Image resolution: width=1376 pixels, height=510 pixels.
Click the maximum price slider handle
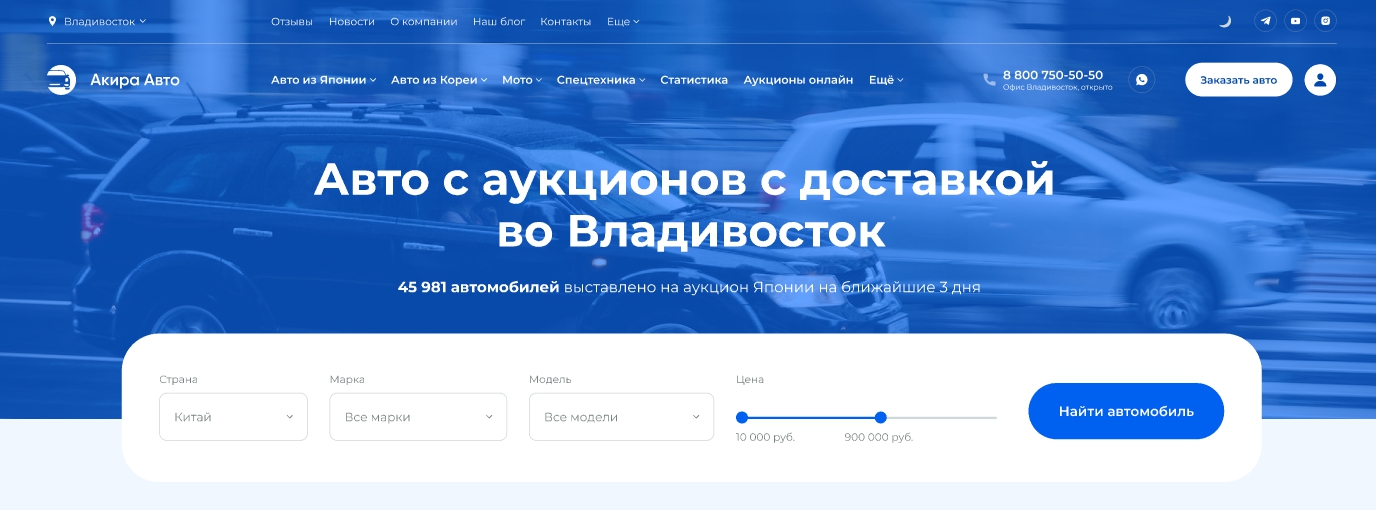pos(880,417)
